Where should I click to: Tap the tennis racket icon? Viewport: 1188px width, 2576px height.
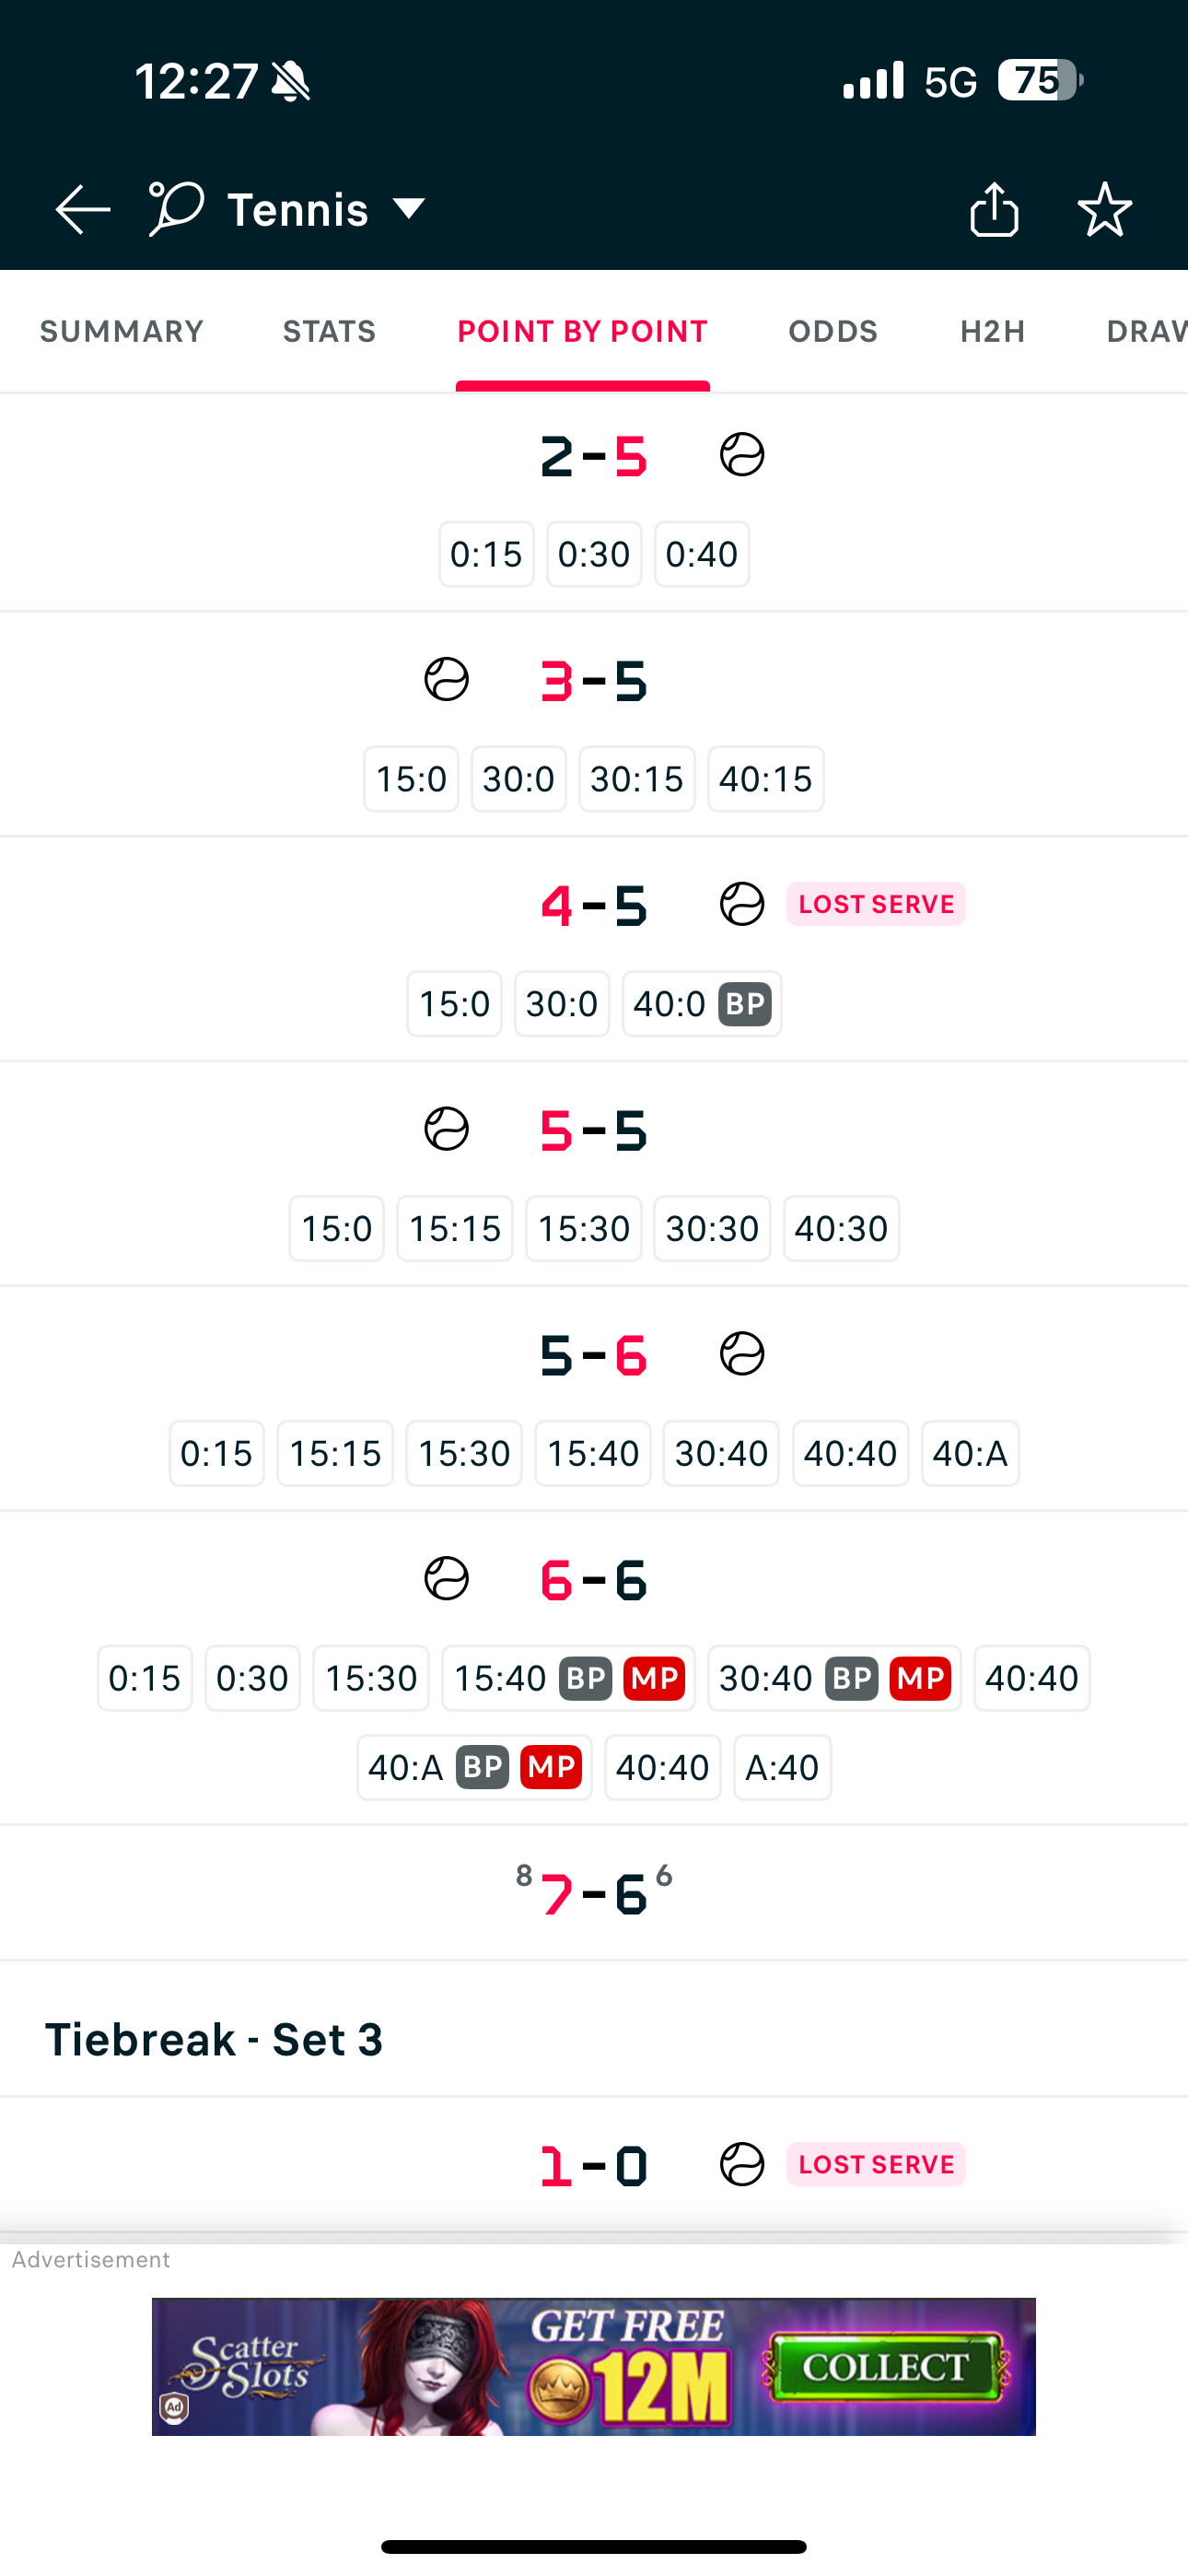176,209
